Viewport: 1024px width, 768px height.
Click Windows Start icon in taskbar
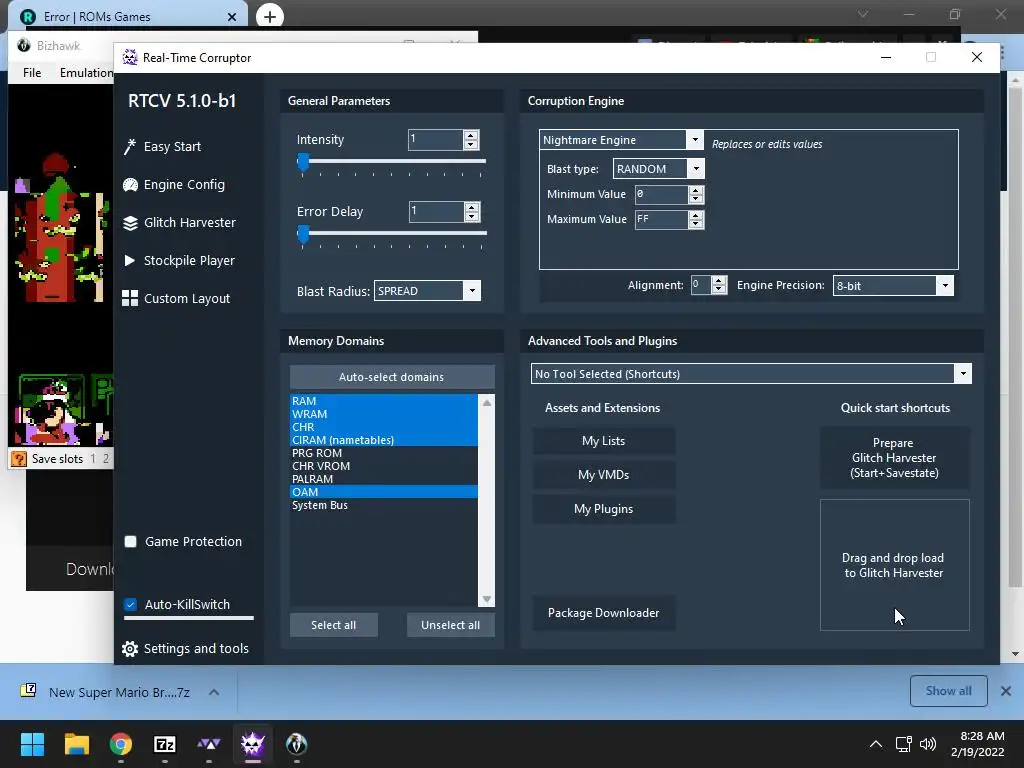click(32, 744)
